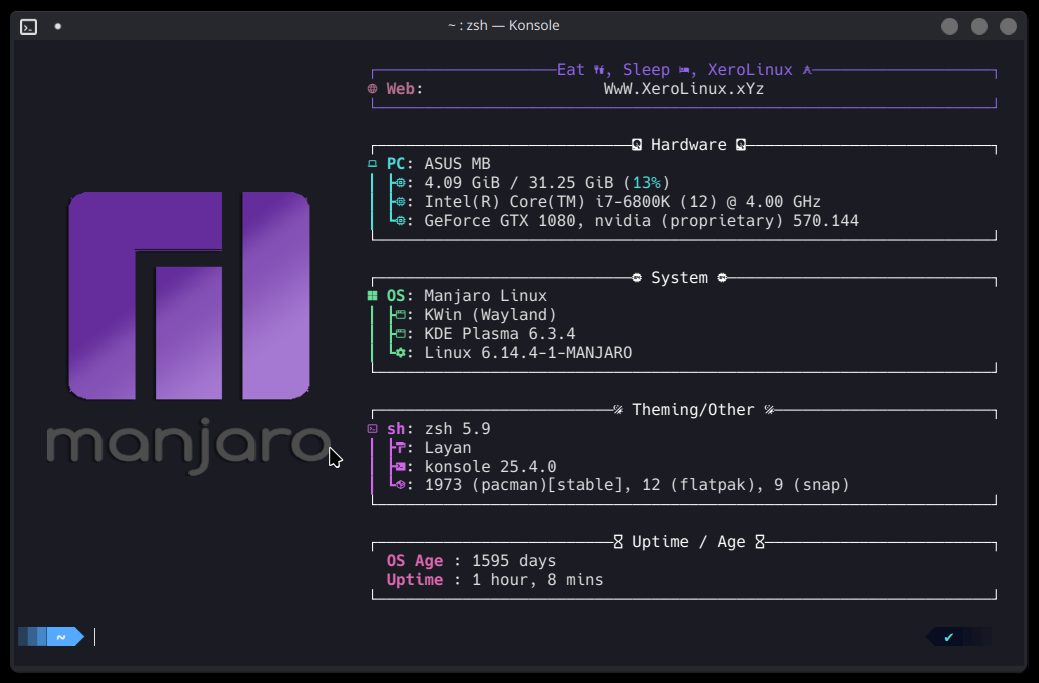Click the System section header
The height and width of the screenshot is (683, 1039).
pos(679,278)
